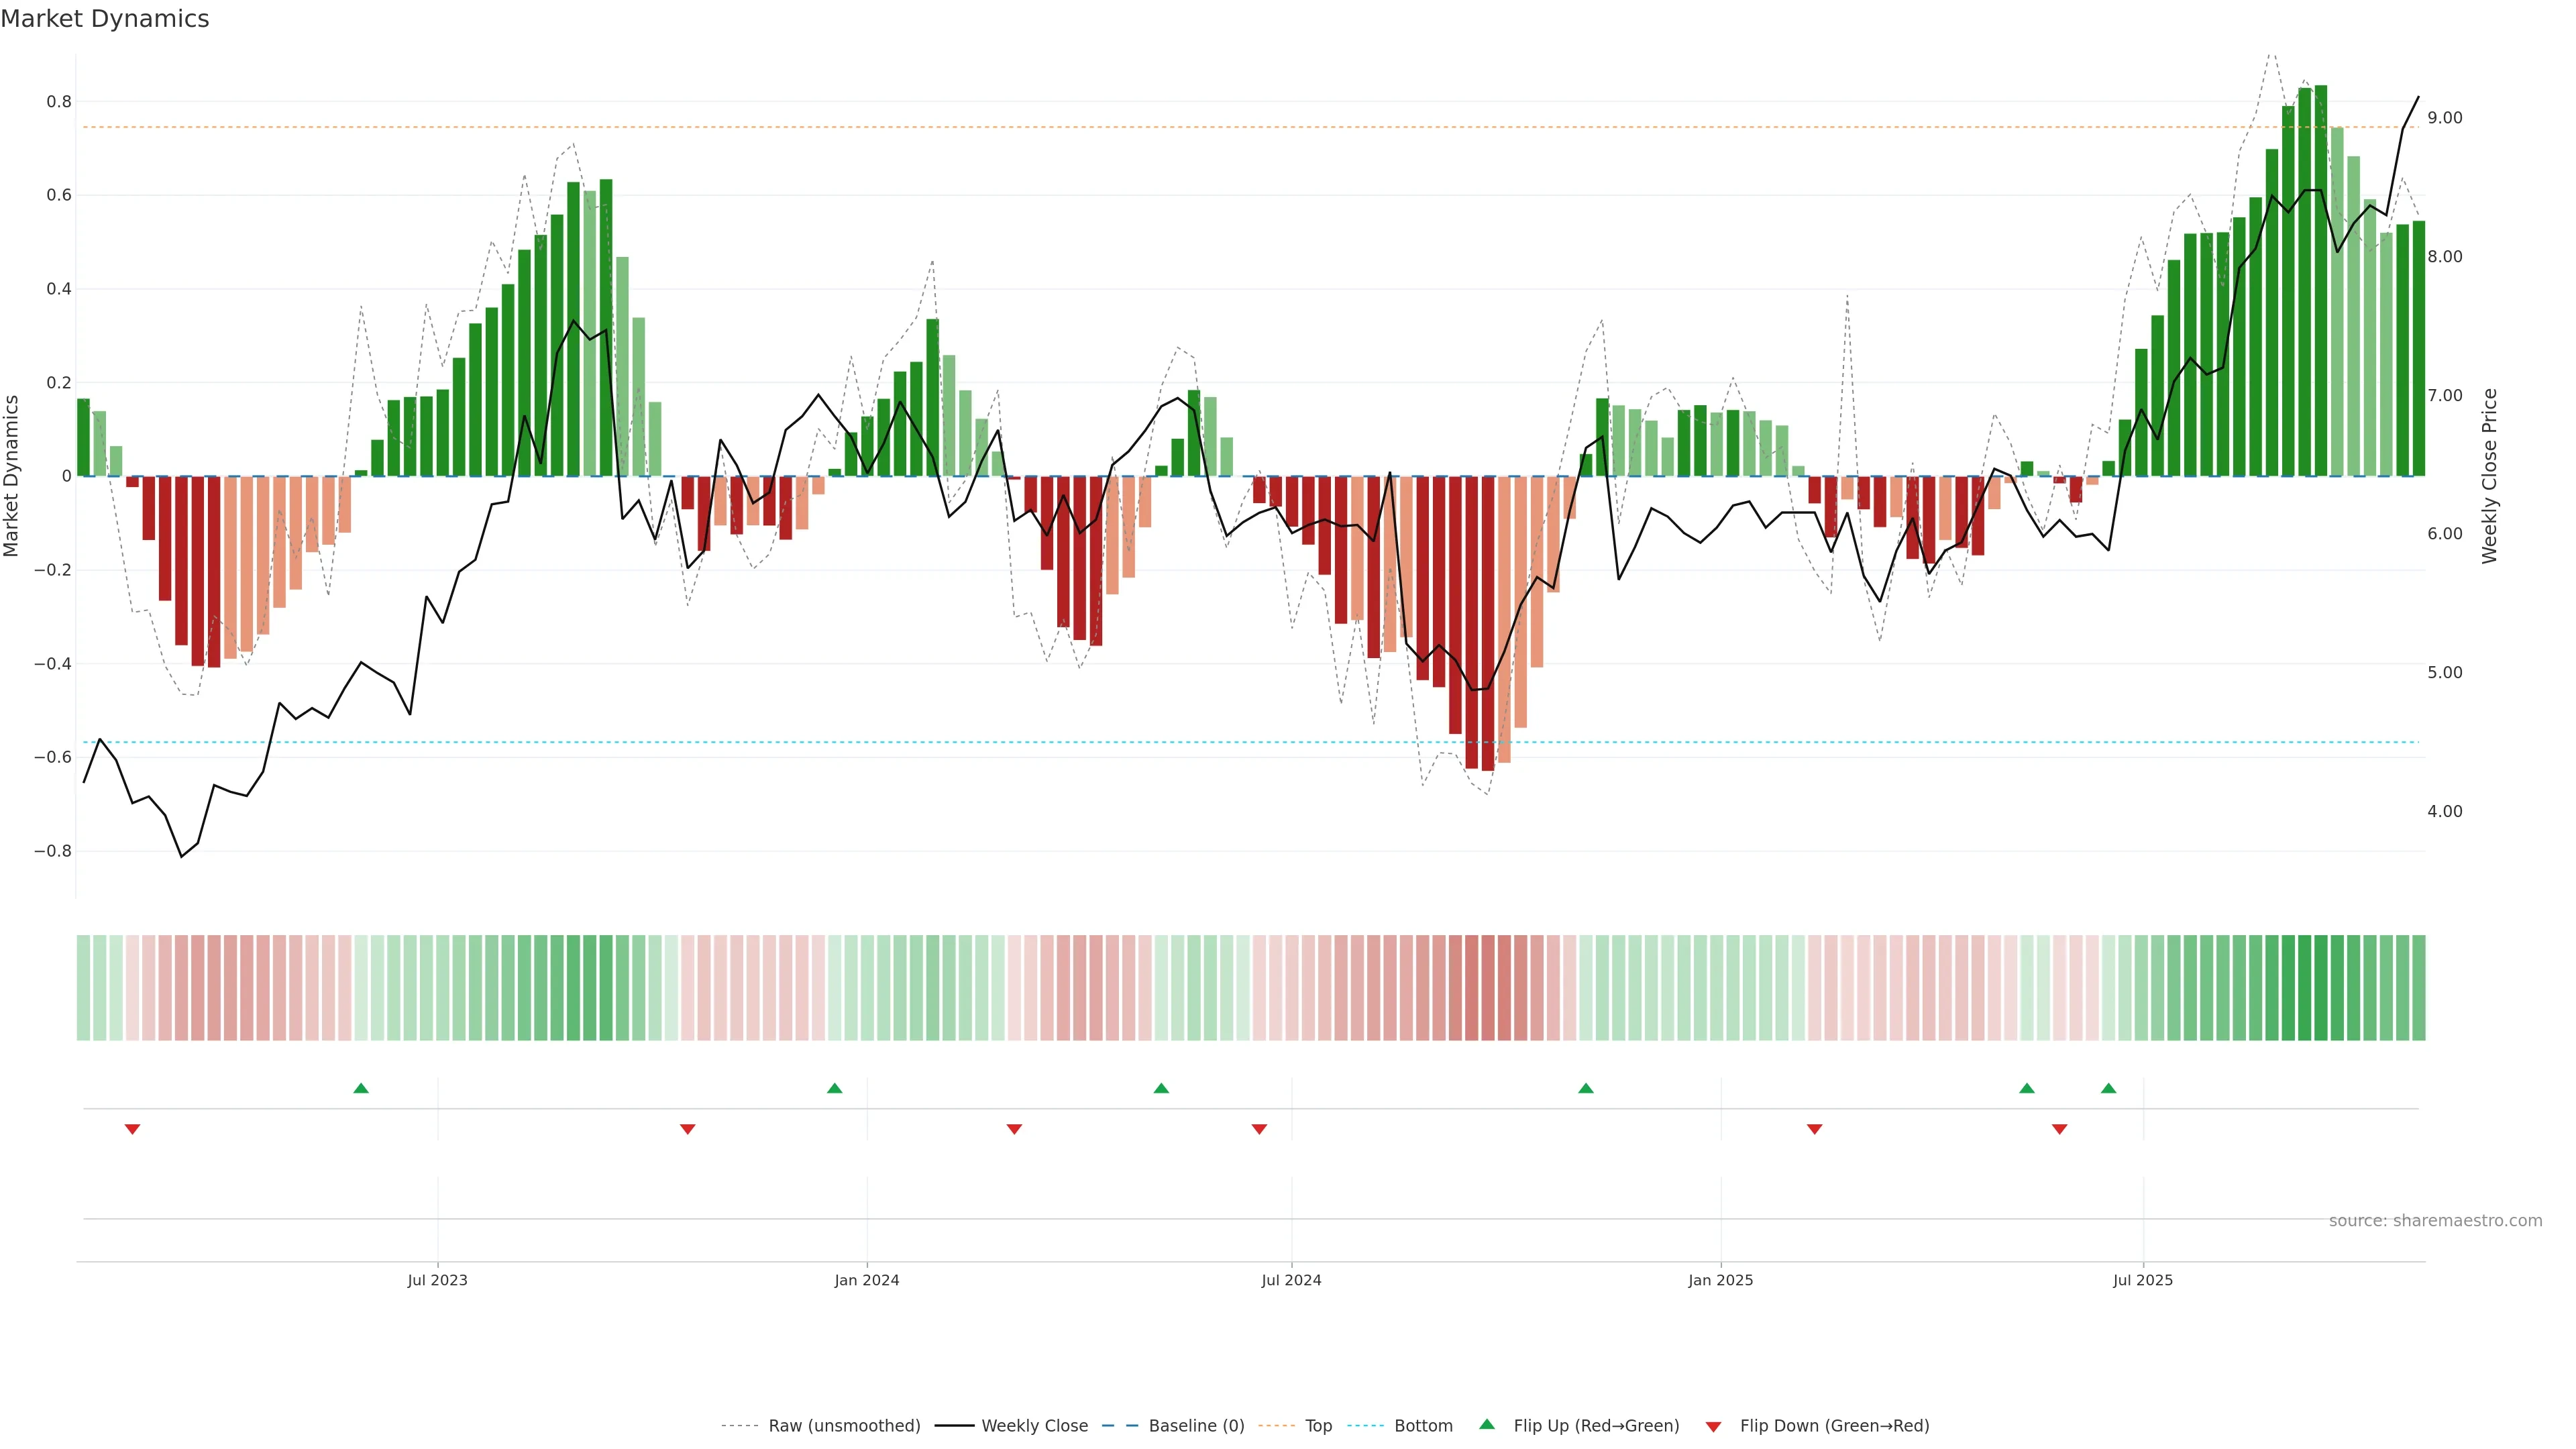Hide the Top threshold line via legend

click(1318, 1426)
